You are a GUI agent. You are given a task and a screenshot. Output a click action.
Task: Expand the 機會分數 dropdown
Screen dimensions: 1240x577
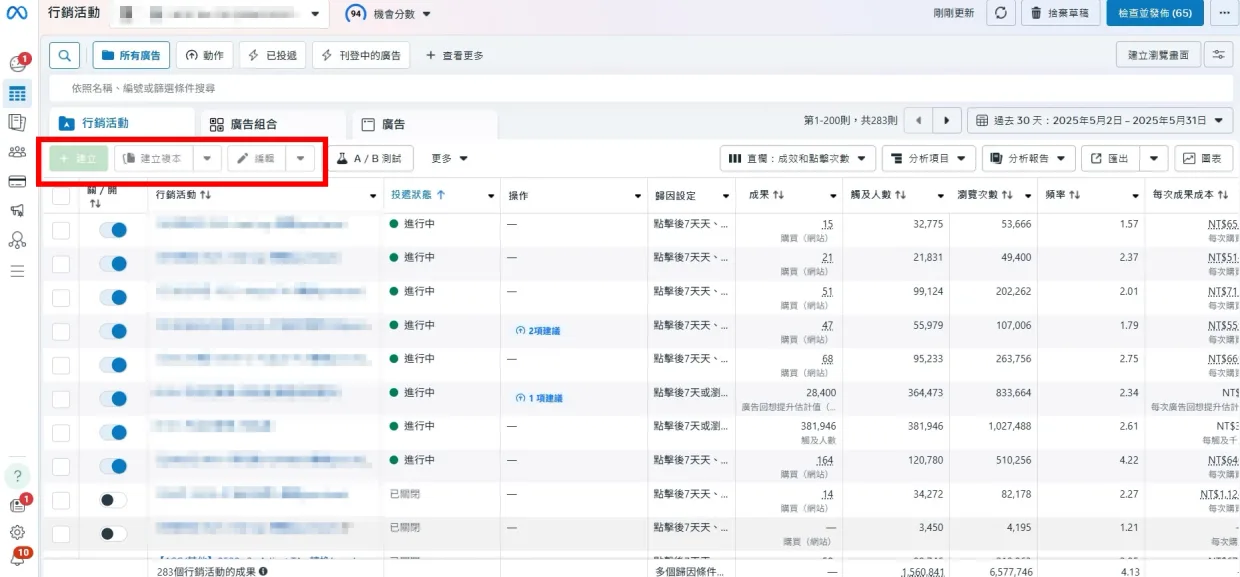(x=389, y=14)
